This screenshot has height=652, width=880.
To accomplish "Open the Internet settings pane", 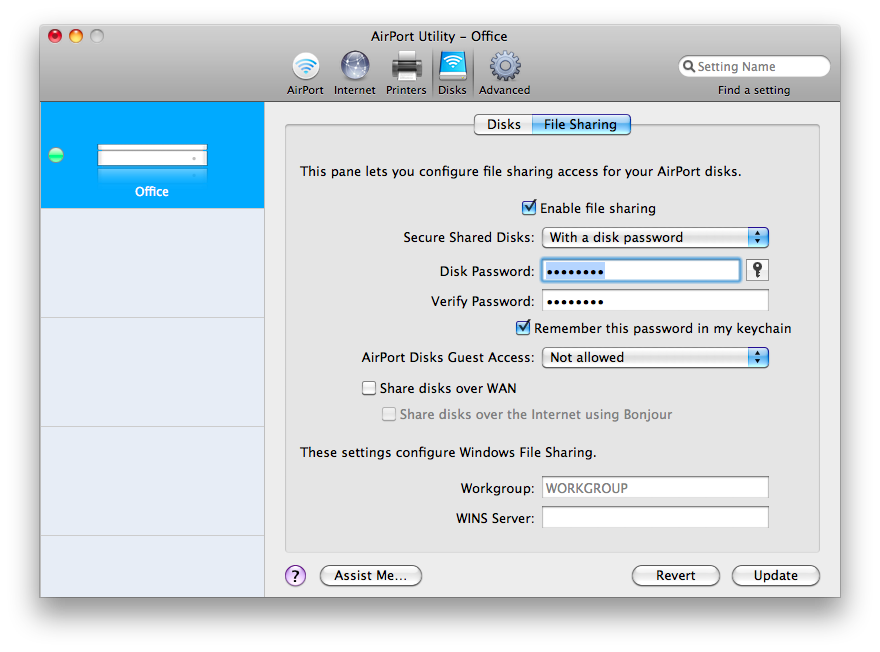I will tap(355, 74).
